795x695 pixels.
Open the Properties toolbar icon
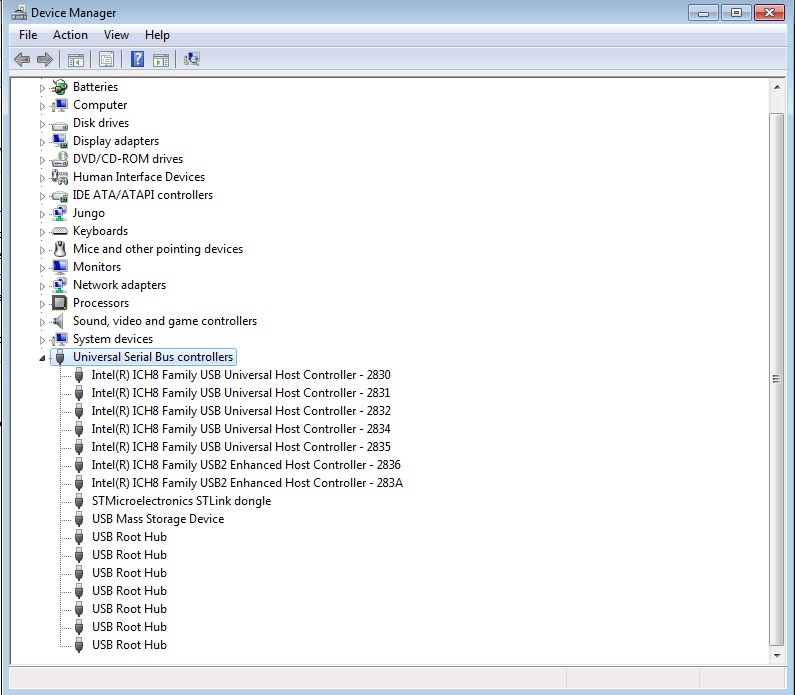click(x=106, y=59)
